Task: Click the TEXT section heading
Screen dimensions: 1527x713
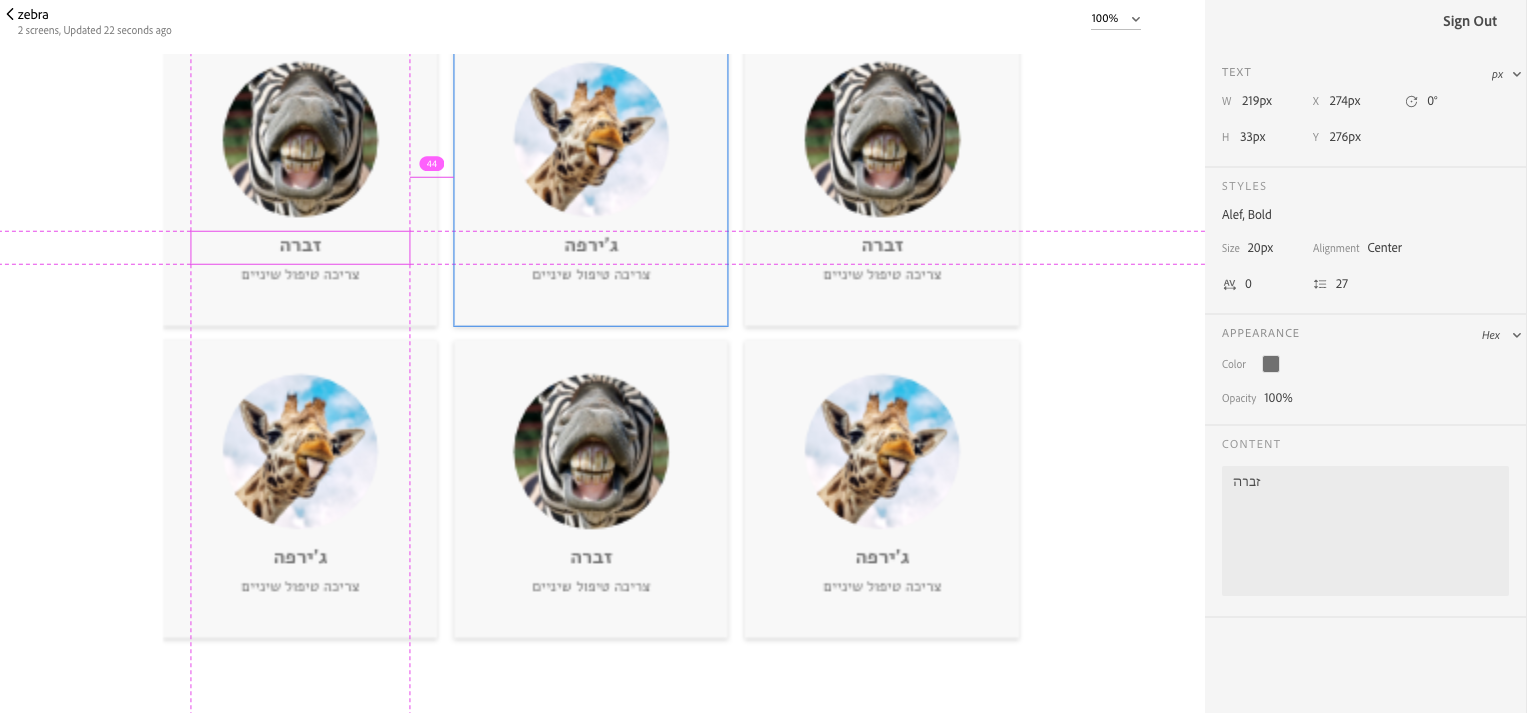Action: coord(1237,72)
